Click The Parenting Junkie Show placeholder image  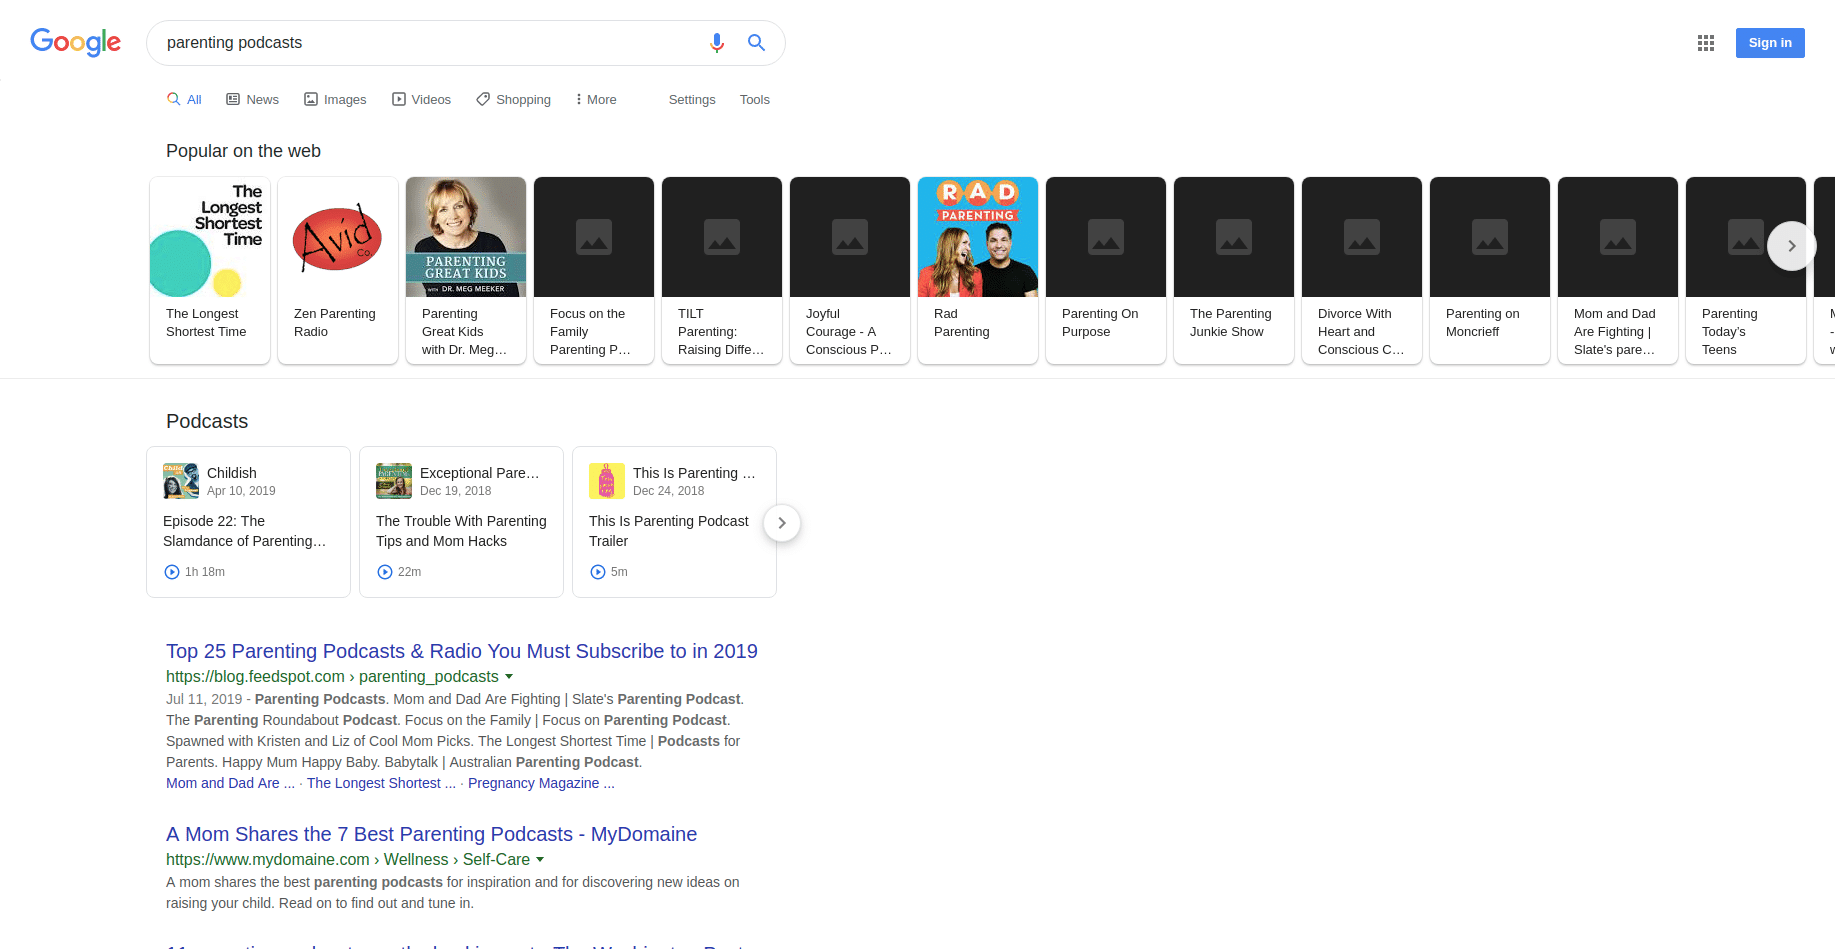coord(1234,237)
